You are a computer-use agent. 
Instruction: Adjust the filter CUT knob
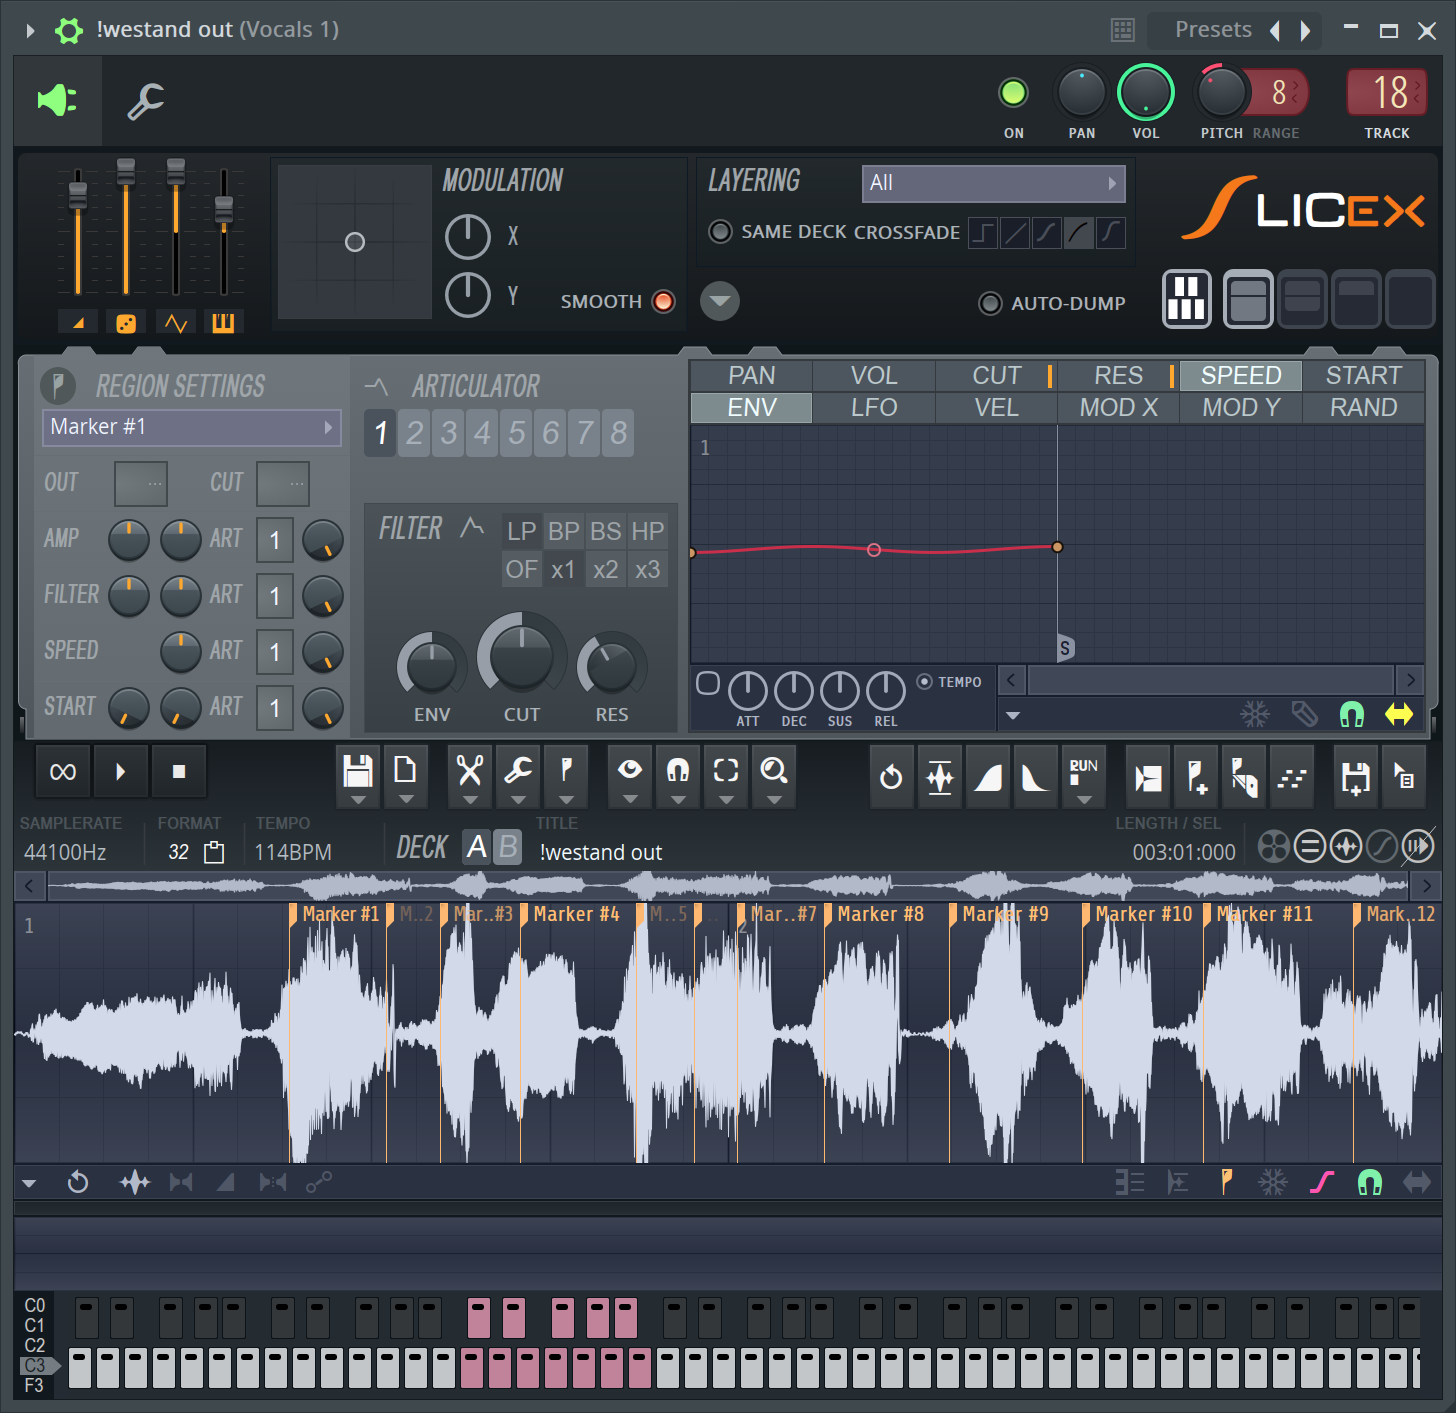coord(521,657)
